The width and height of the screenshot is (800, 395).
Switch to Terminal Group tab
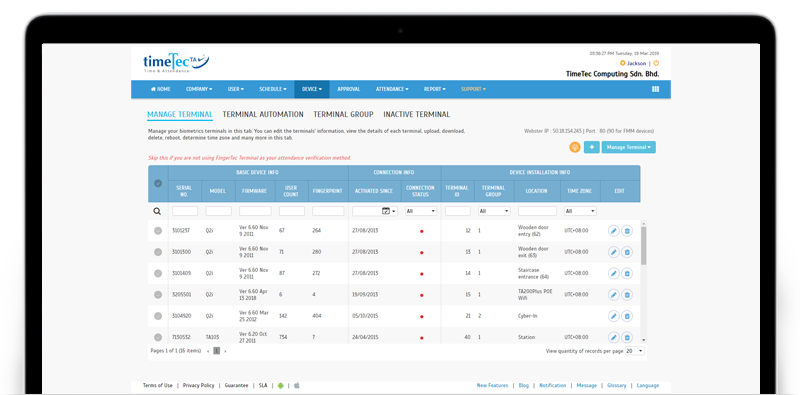pos(343,115)
